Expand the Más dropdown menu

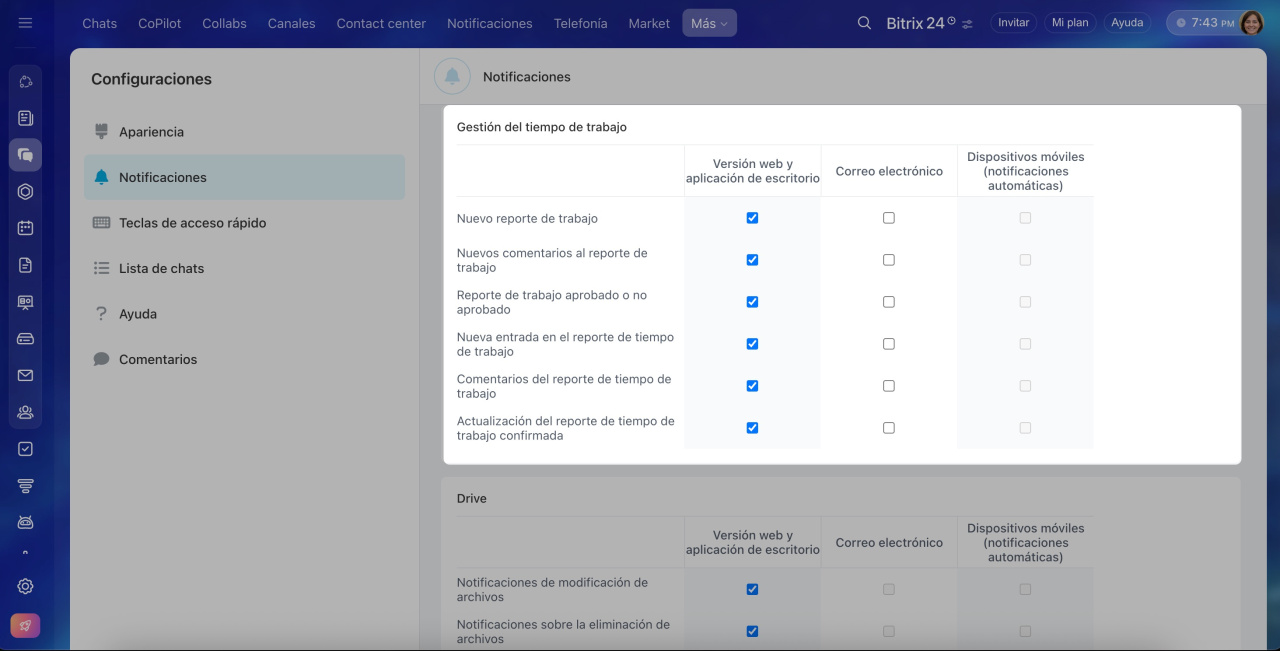709,23
